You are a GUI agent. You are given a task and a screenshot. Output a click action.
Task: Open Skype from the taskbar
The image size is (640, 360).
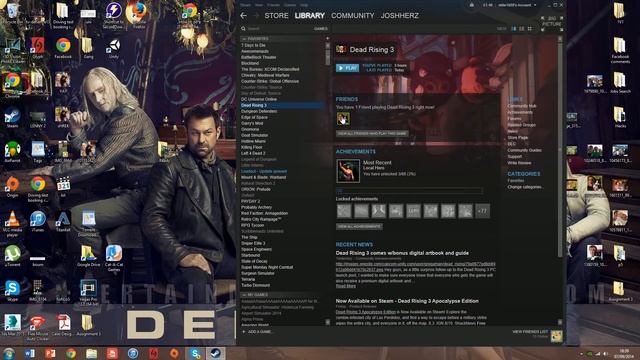[x=195, y=353]
